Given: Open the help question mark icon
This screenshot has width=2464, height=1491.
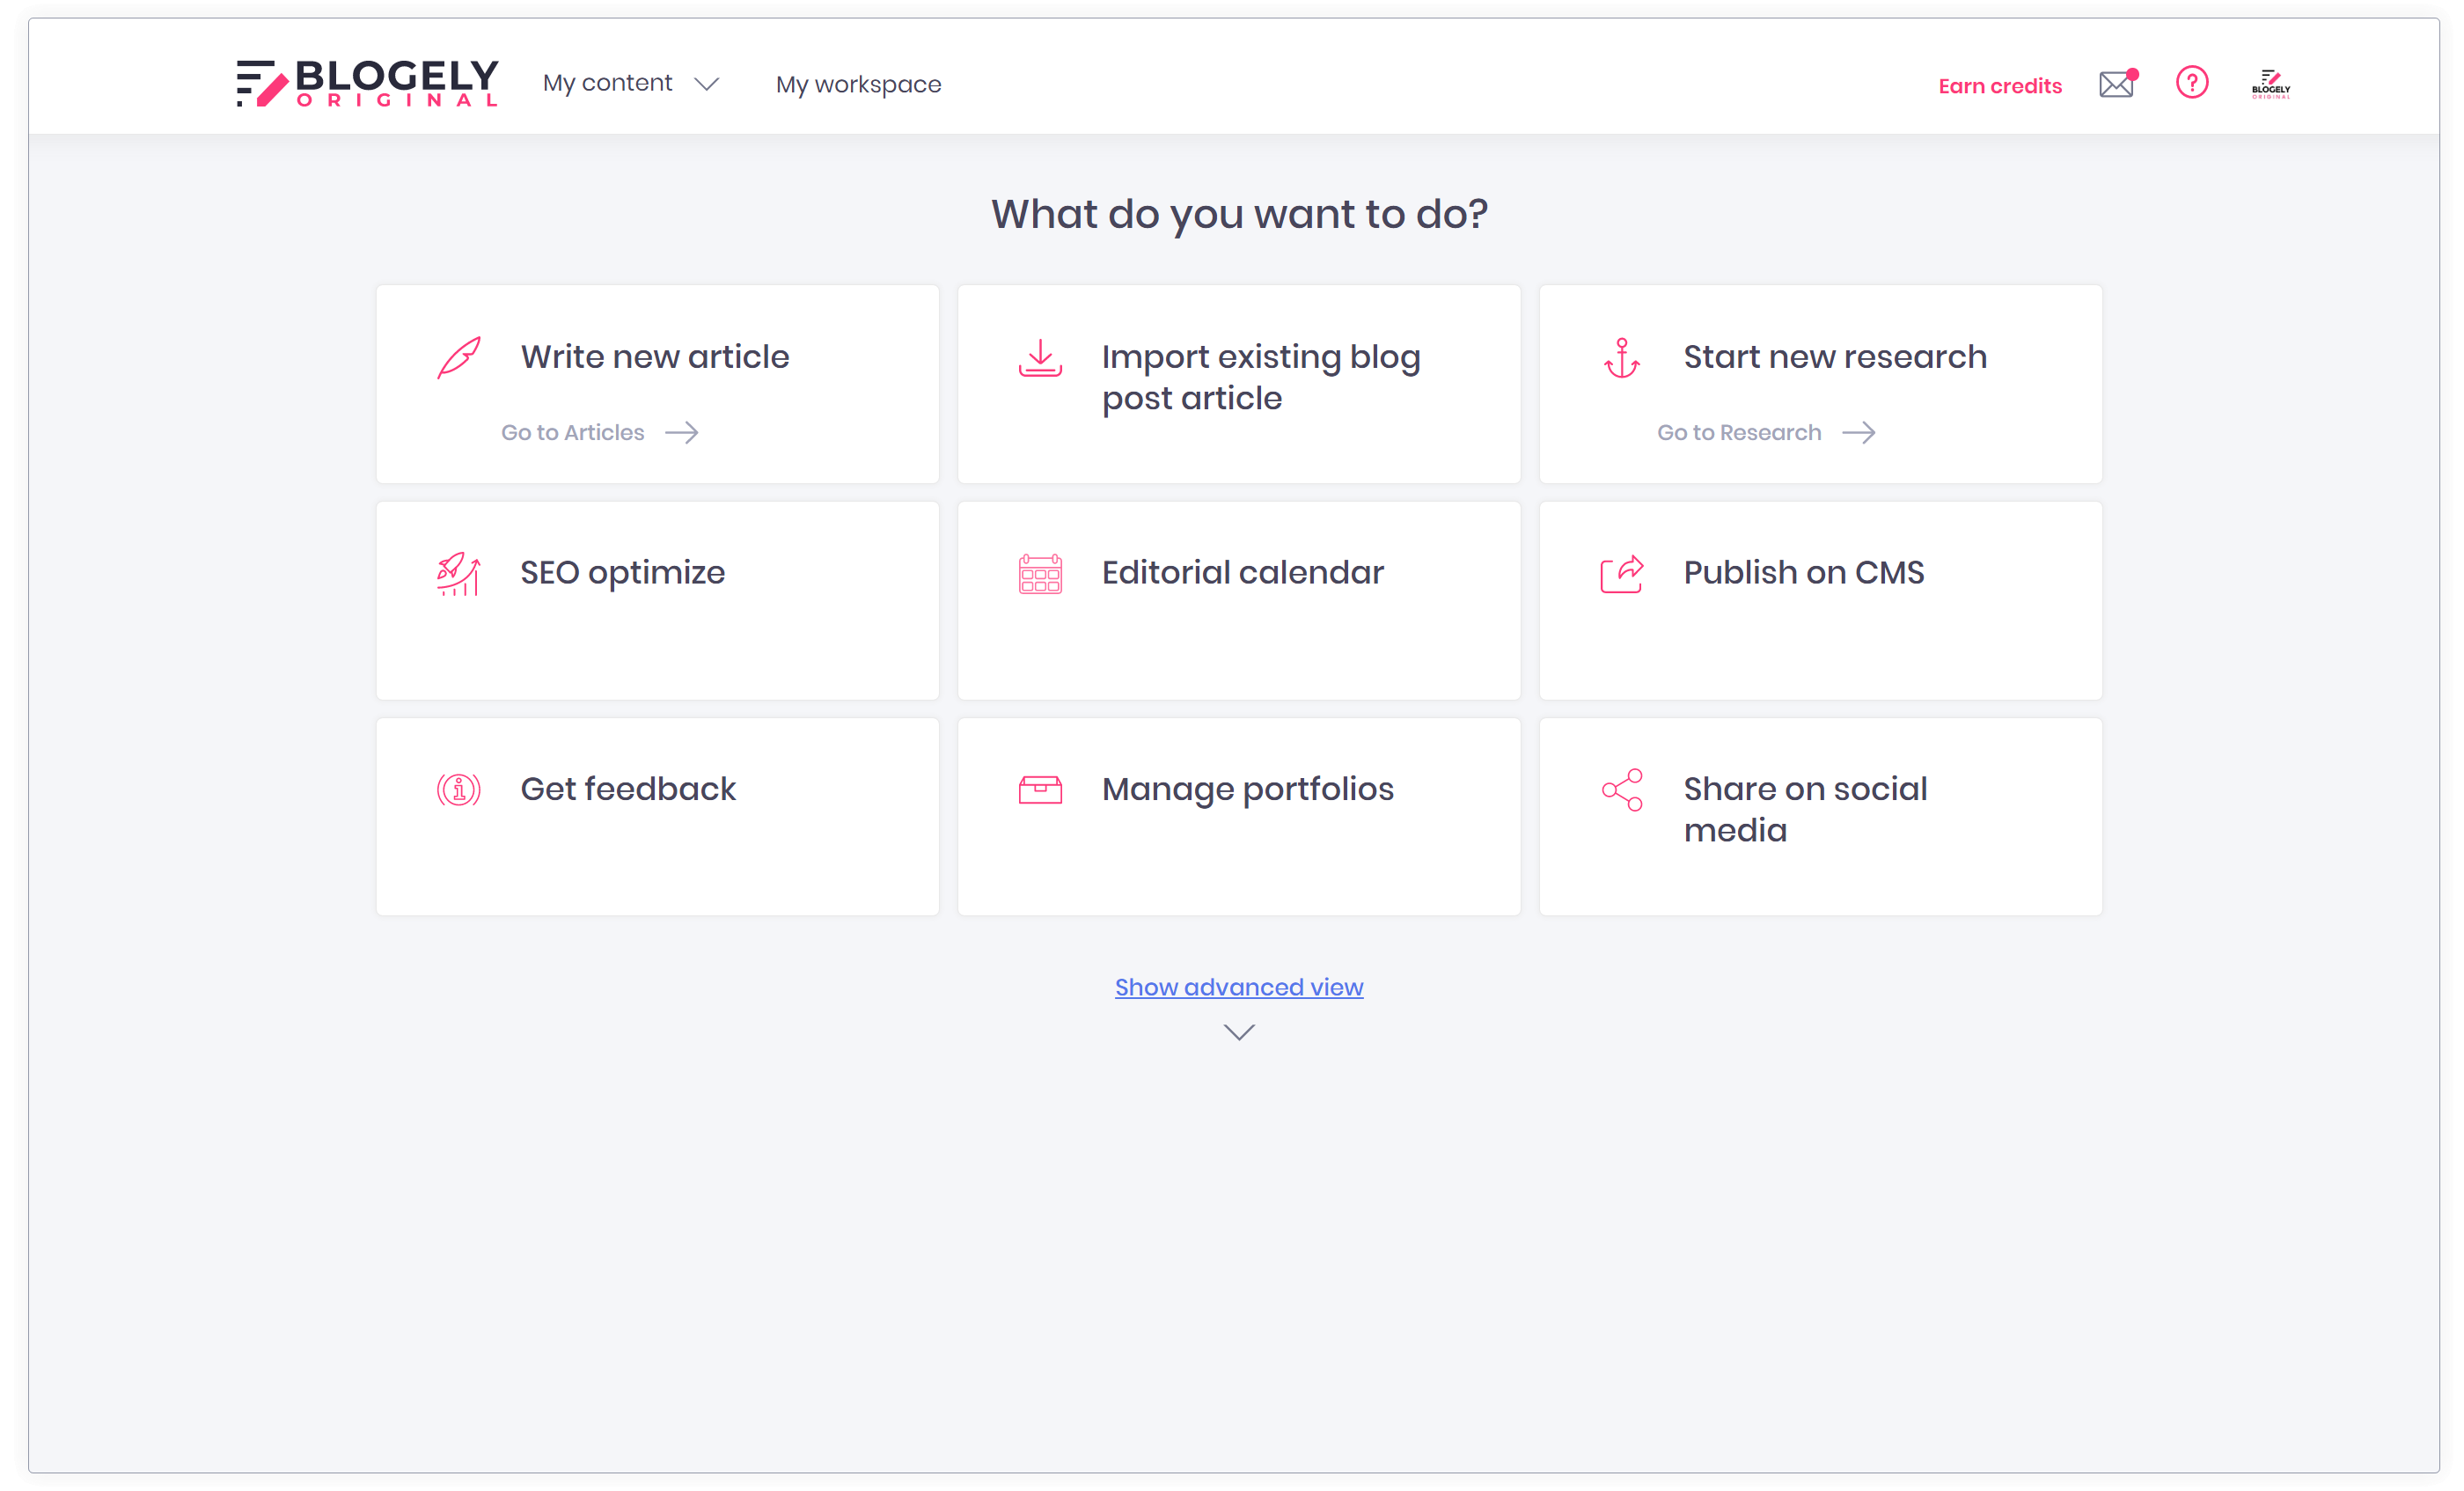Looking at the screenshot, I should point(2191,83).
